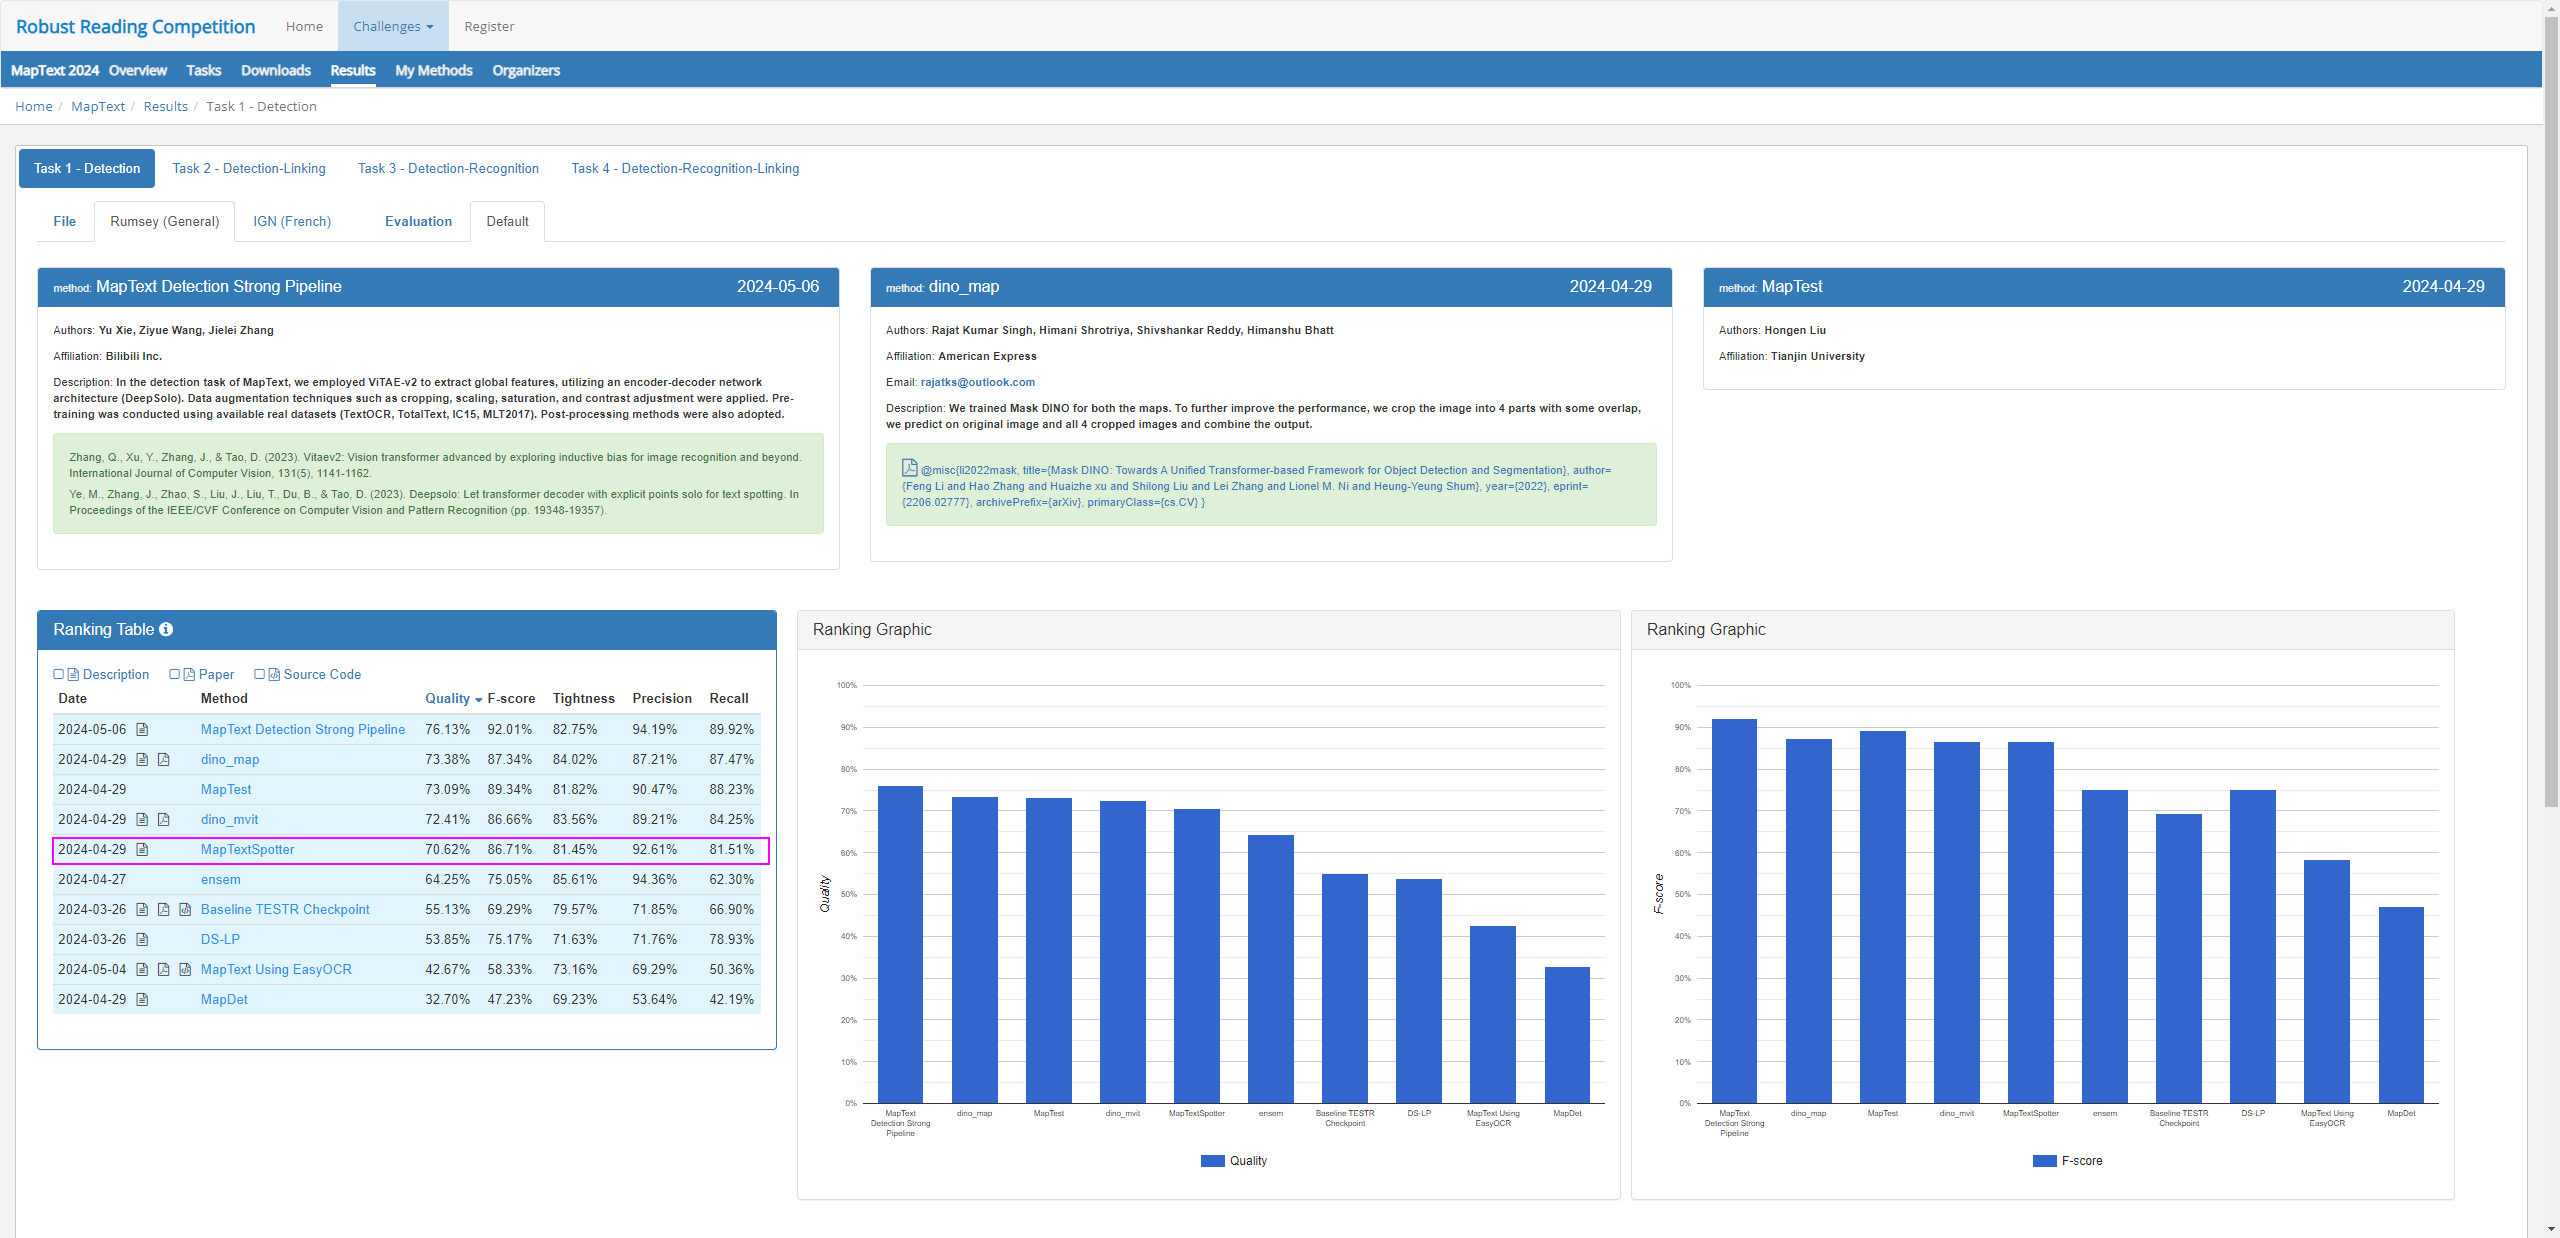Open the MapTextSpotter method link

(247, 850)
